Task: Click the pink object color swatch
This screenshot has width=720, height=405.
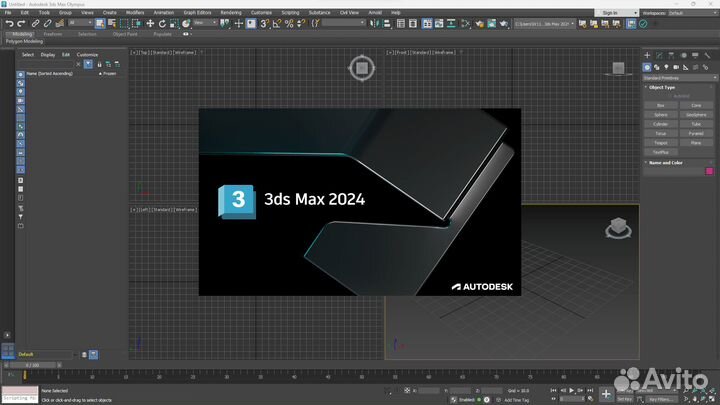Action: pyautogui.click(x=709, y=171)
